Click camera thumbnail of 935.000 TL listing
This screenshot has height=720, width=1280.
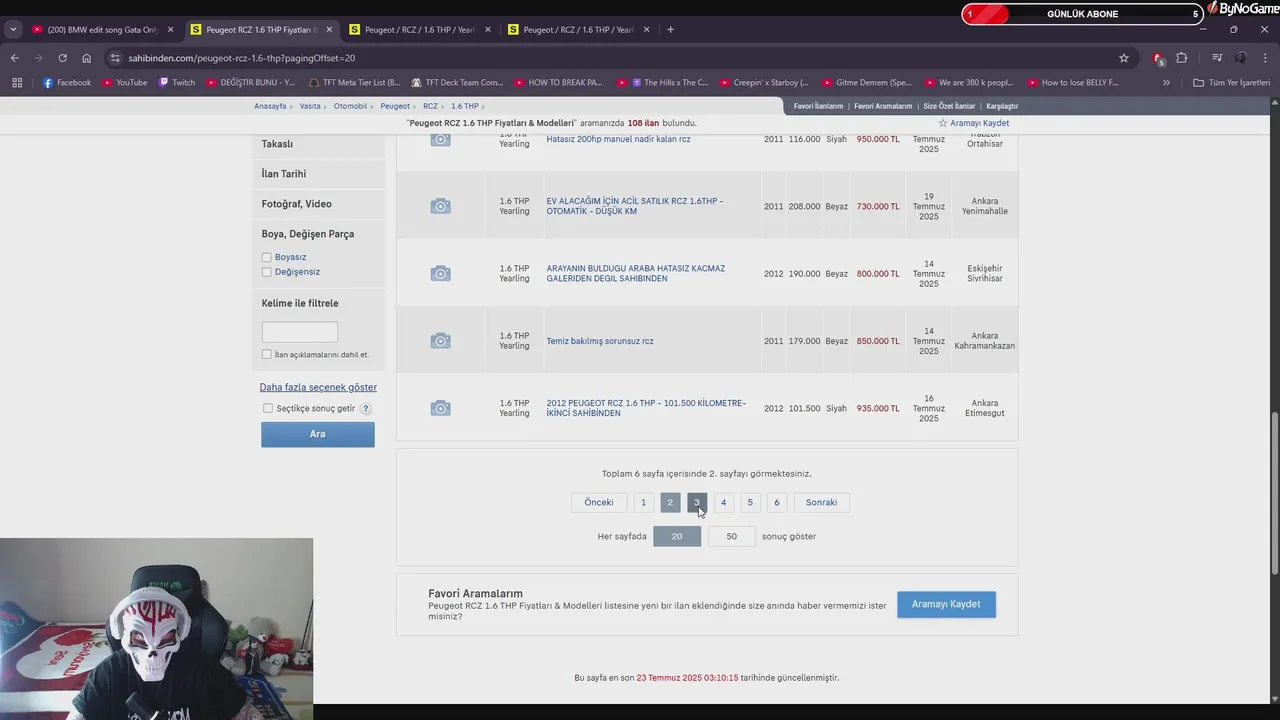pos(440,408)
